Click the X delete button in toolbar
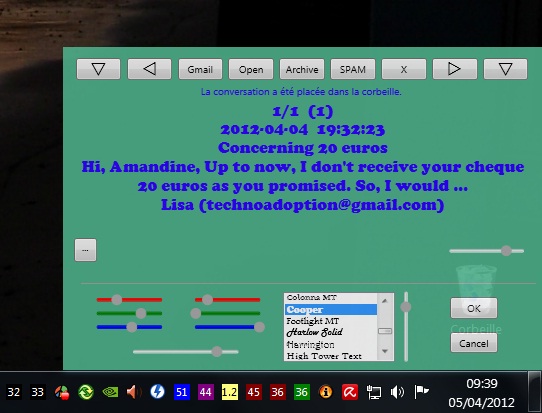 404,69
